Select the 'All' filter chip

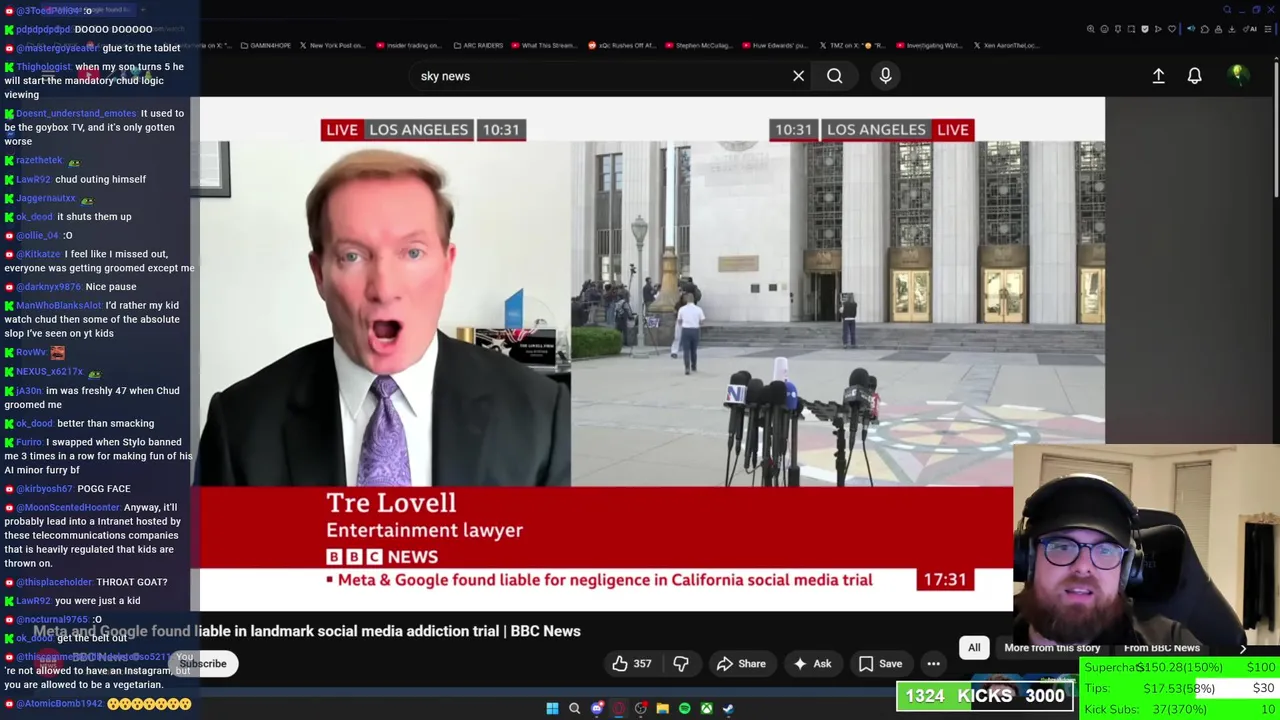point(974,647)
